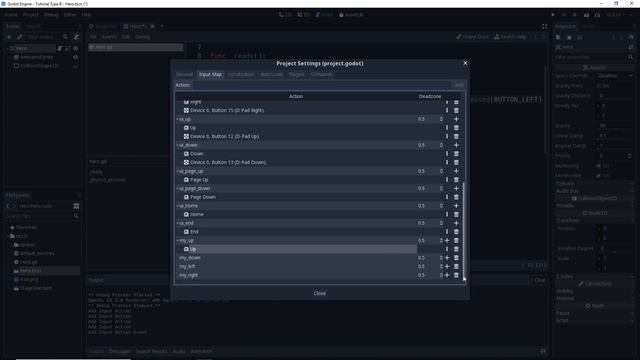640x360 pixels.
Task: Step the ui_home deadzone spinner arrows
Action: tap(441, 206)
